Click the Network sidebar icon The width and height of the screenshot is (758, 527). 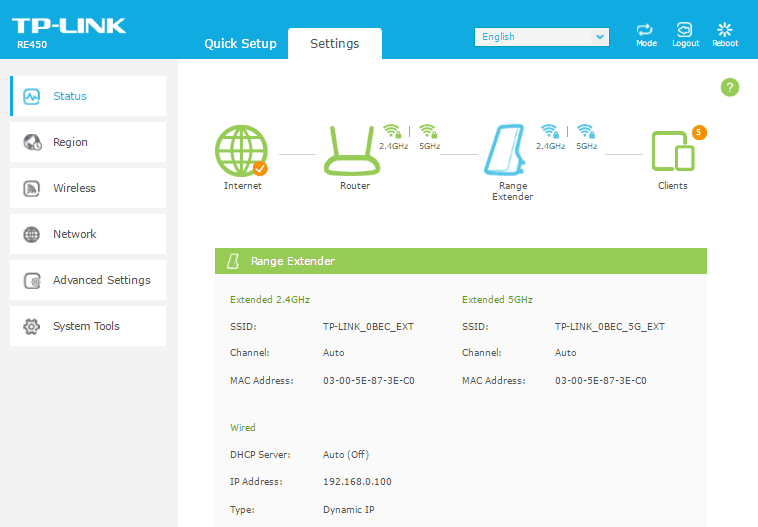point(32,234)
